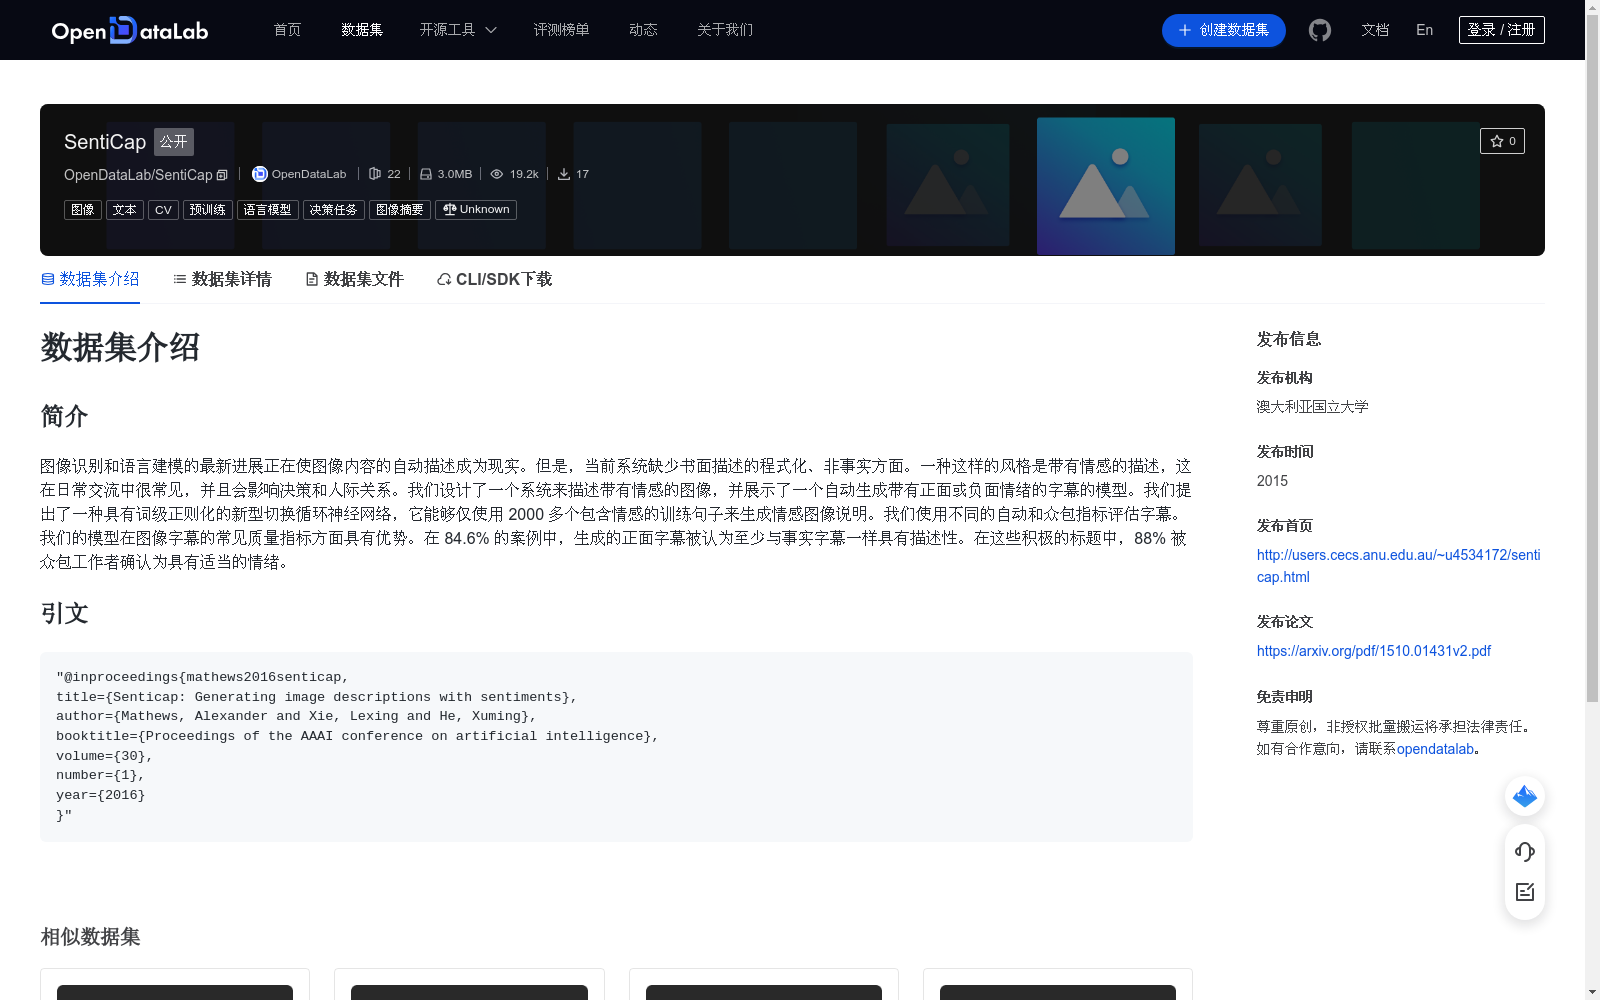
Task: Click the scrollbar down arrow
Action: (1592, 992)
